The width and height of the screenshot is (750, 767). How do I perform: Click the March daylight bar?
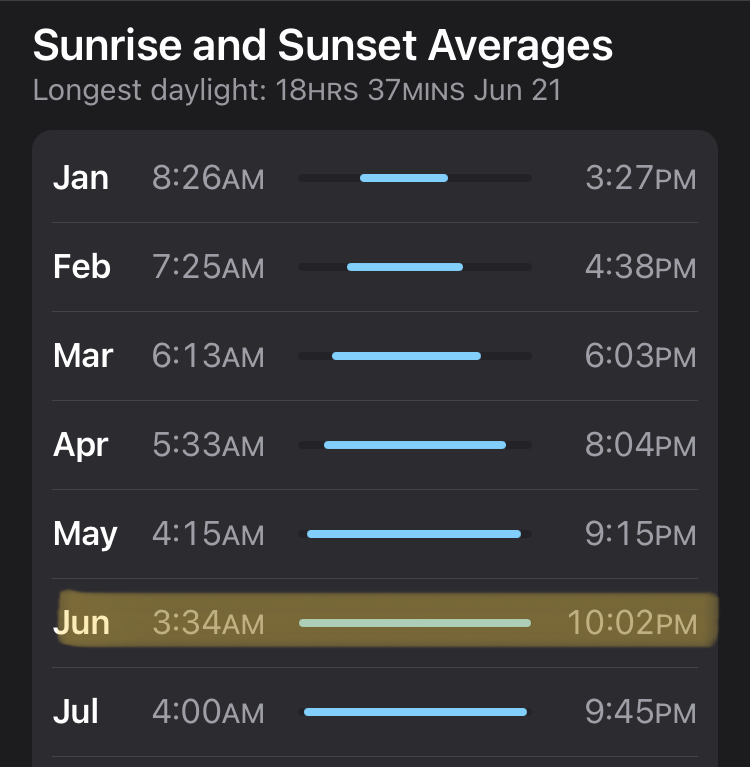click(406, 356)
